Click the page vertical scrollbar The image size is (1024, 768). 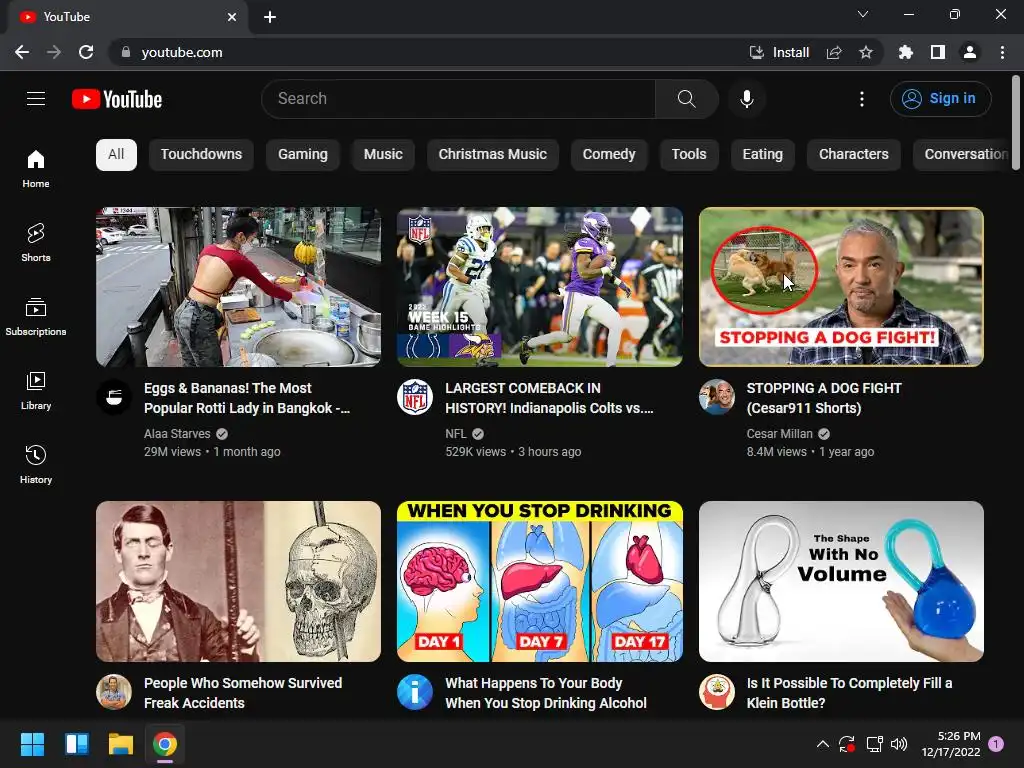pos(1016,124)
